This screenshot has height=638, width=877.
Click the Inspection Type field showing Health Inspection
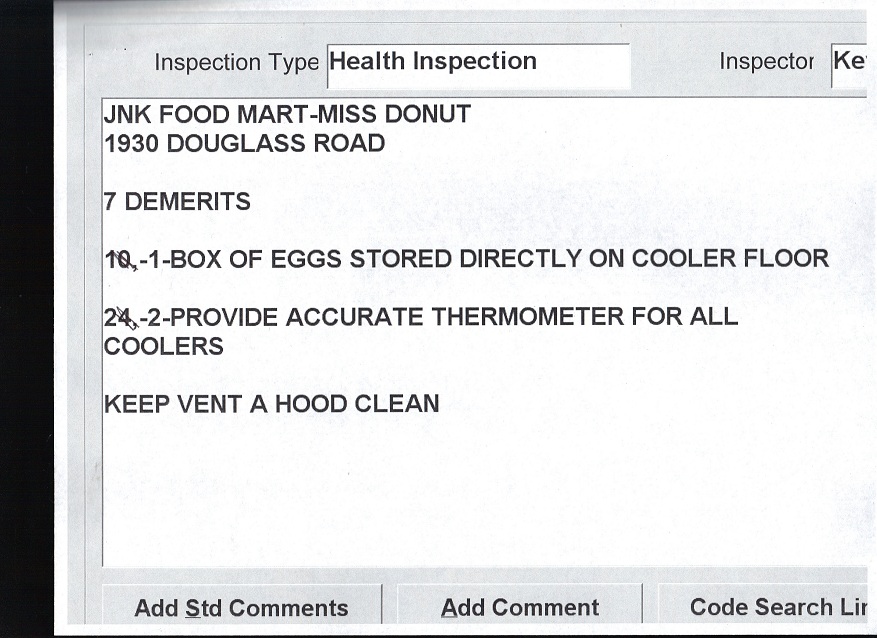click(x=478, y=63)
